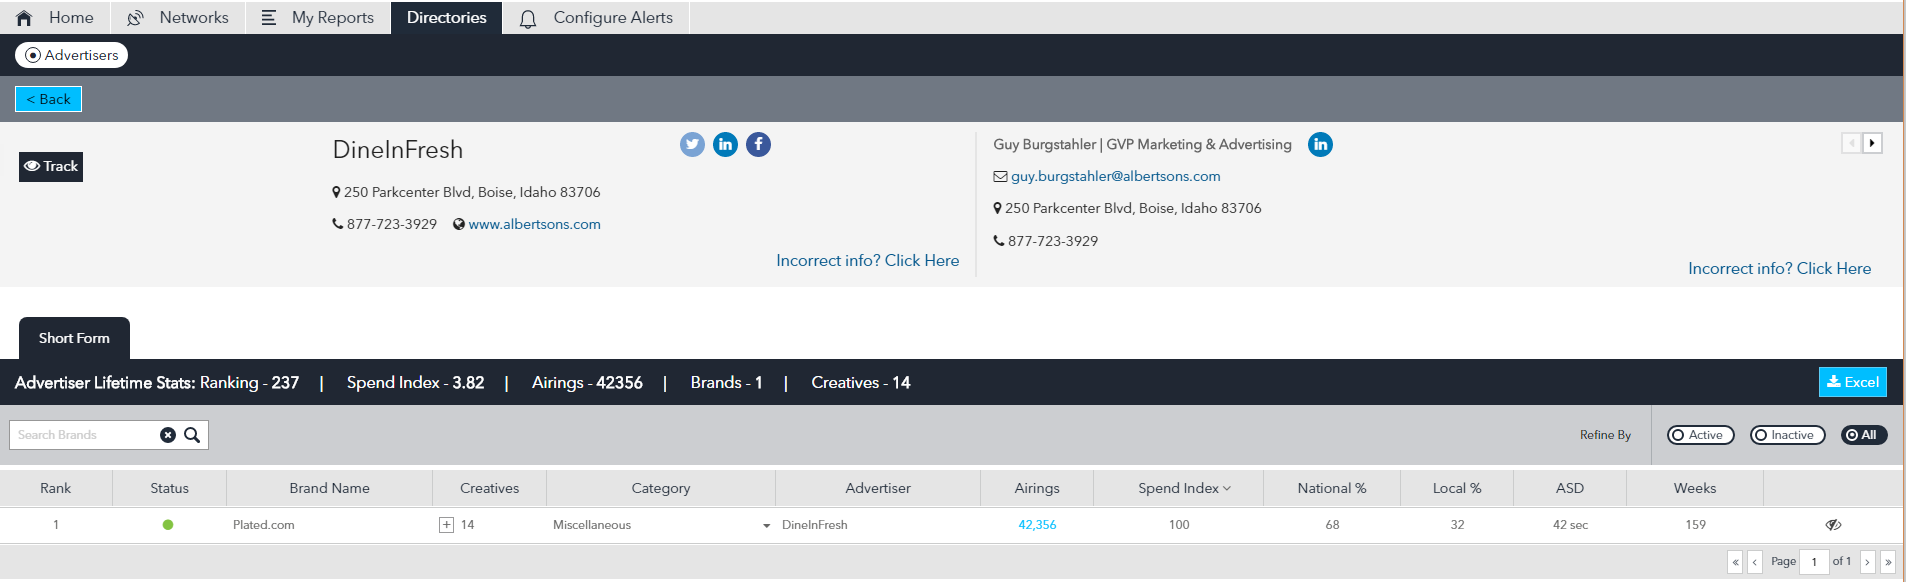Track the DineInFresh advertiser
The width and height of the screenshot is (1906, 582).
point(51,166)
